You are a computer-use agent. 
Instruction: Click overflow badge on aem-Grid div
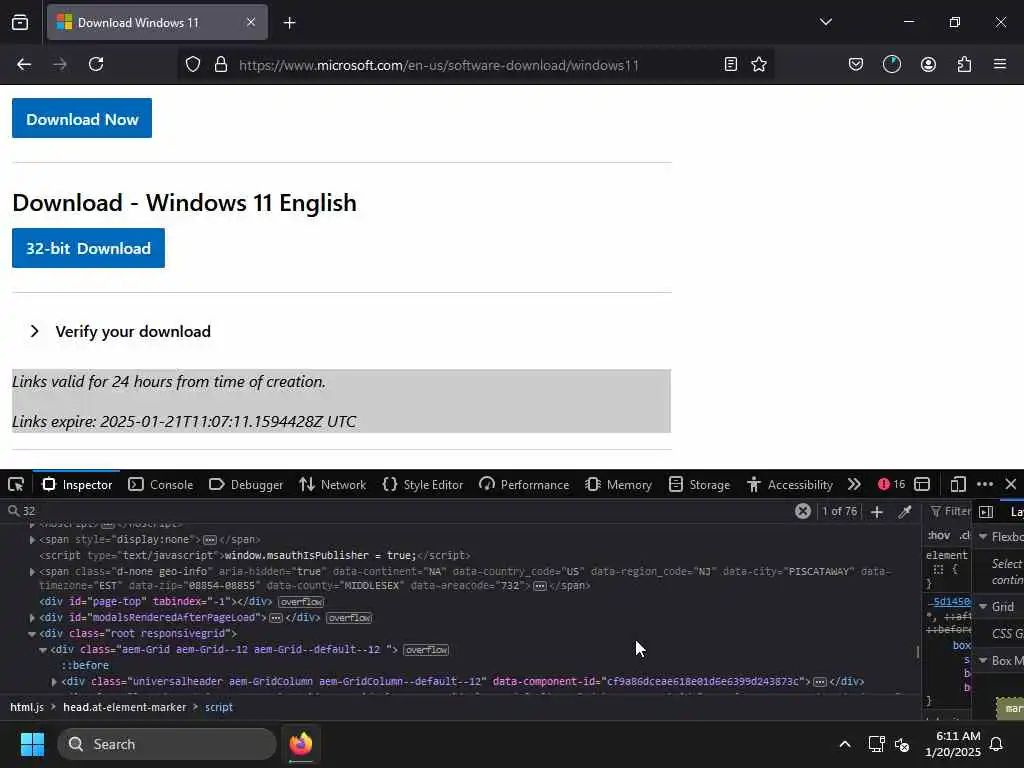coord(426,650)
